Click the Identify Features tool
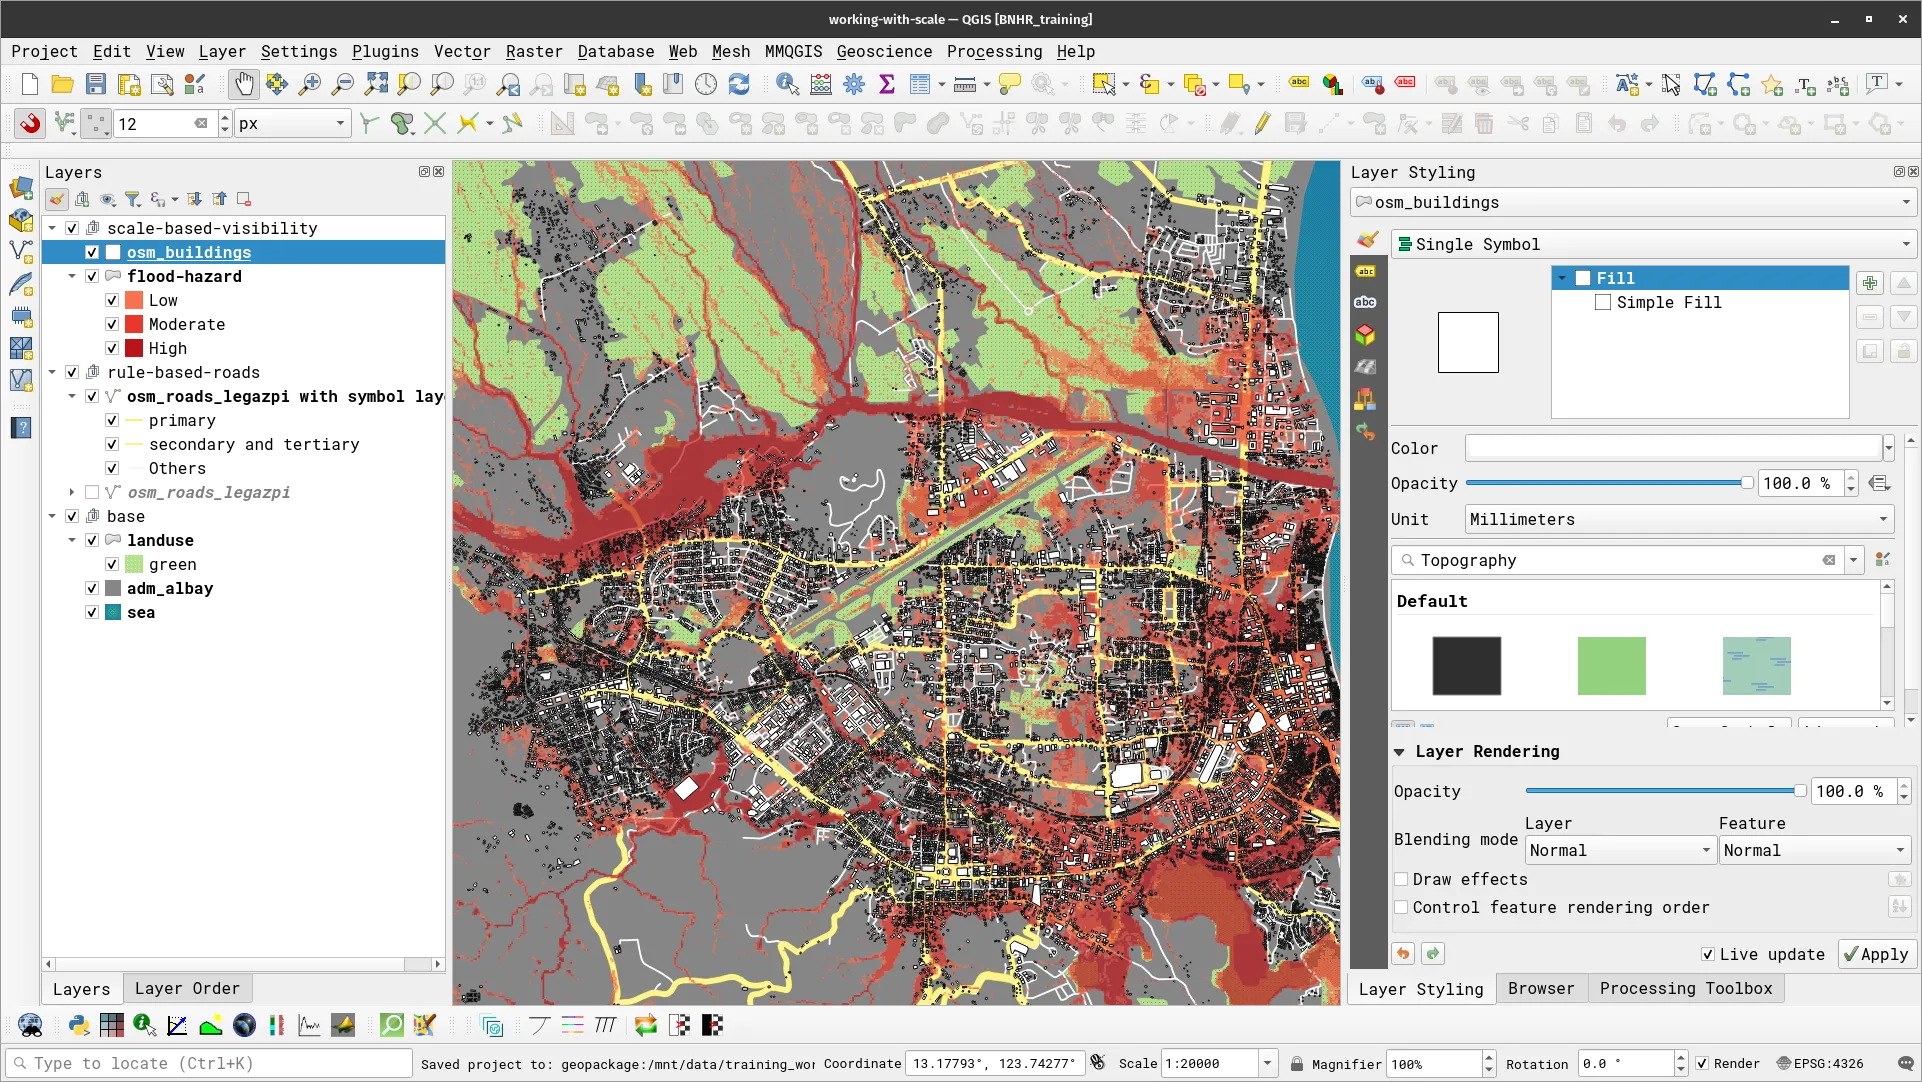 (x=788, y=84)
